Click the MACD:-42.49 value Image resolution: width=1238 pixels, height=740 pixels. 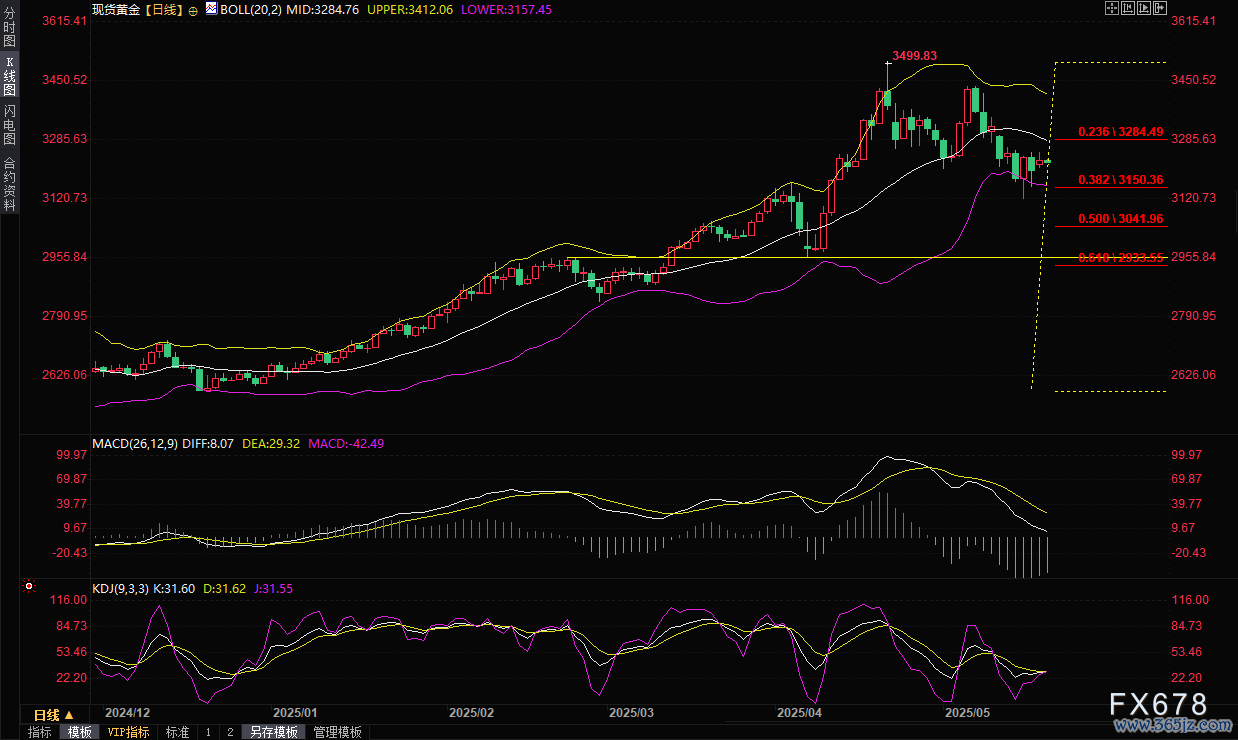(x=347, y=443)
